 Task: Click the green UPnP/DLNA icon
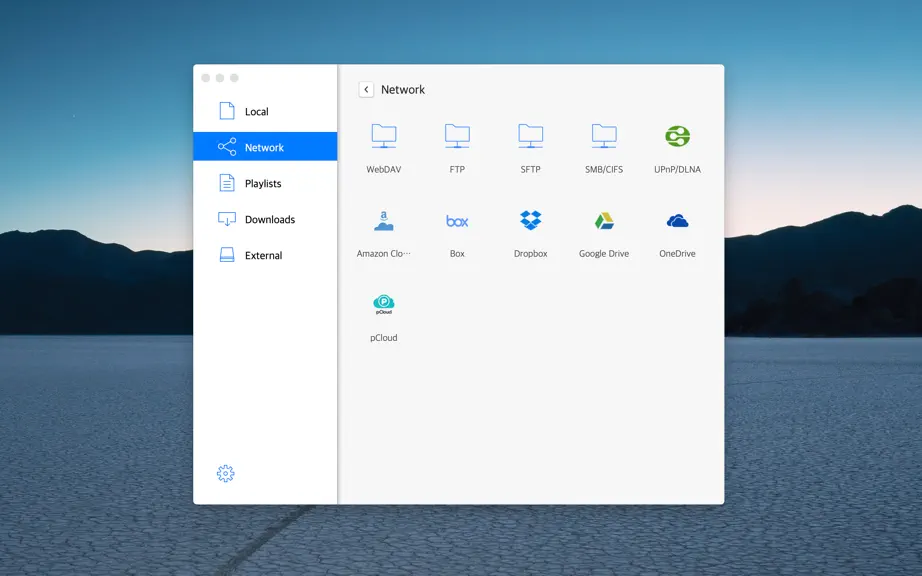pyautogui.click(x=677, y=136)
